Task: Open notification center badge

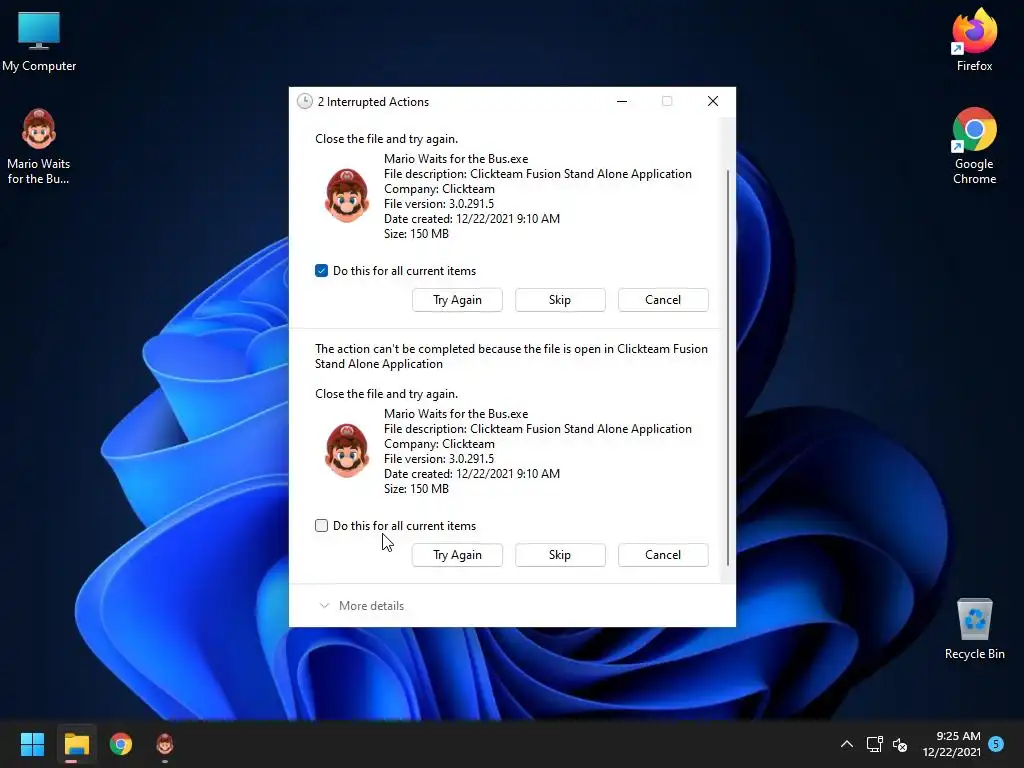Action: [995, 744]
